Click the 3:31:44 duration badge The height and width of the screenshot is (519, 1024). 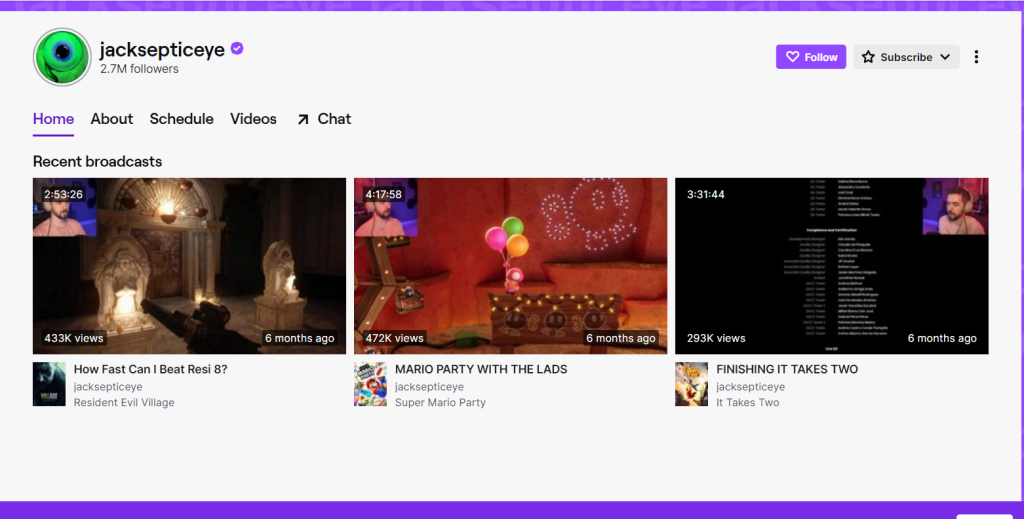pos(705,194)
